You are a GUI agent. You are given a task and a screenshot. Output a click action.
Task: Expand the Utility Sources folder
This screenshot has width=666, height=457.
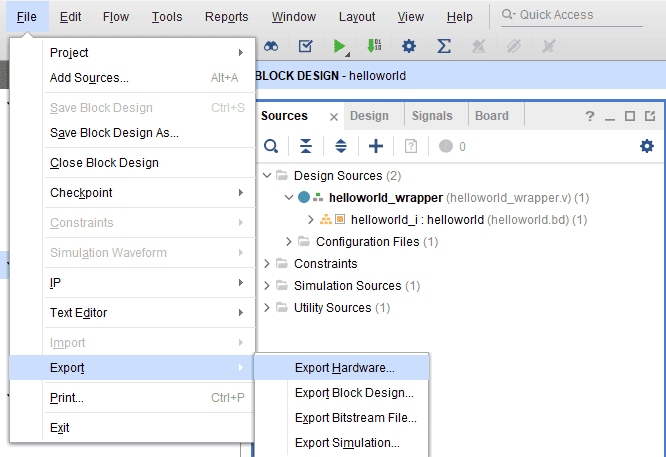click(268, 308)
